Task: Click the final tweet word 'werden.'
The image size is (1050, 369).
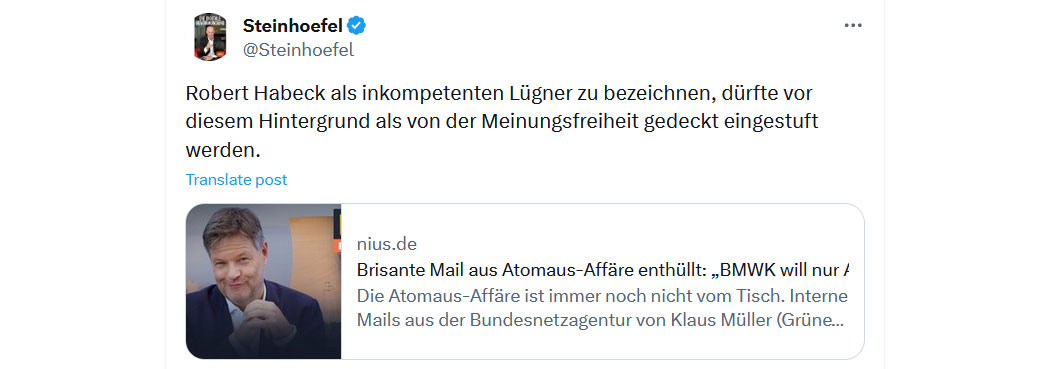Action: (x=222, y=151)
